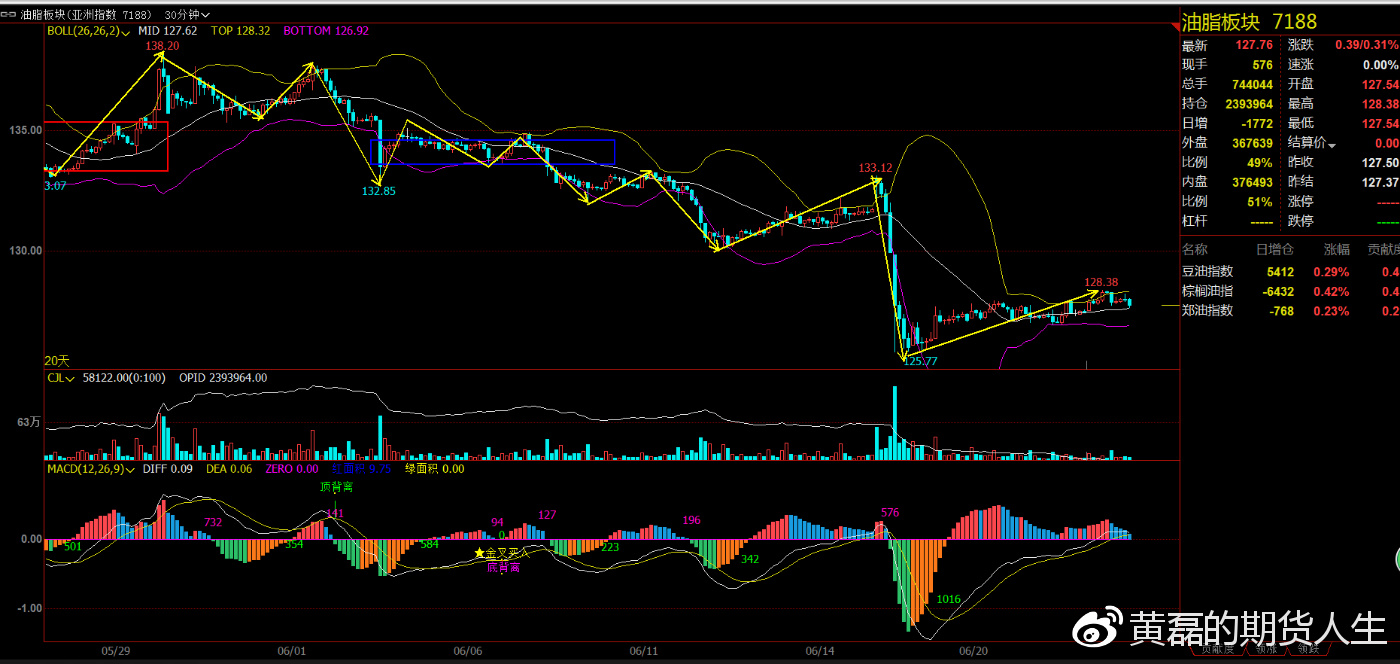The height and width of the screenshot is (664, 1400).
Task: Click the 持仓 value 2393964
Action: pyautogui.click(x=1249, y=104)
